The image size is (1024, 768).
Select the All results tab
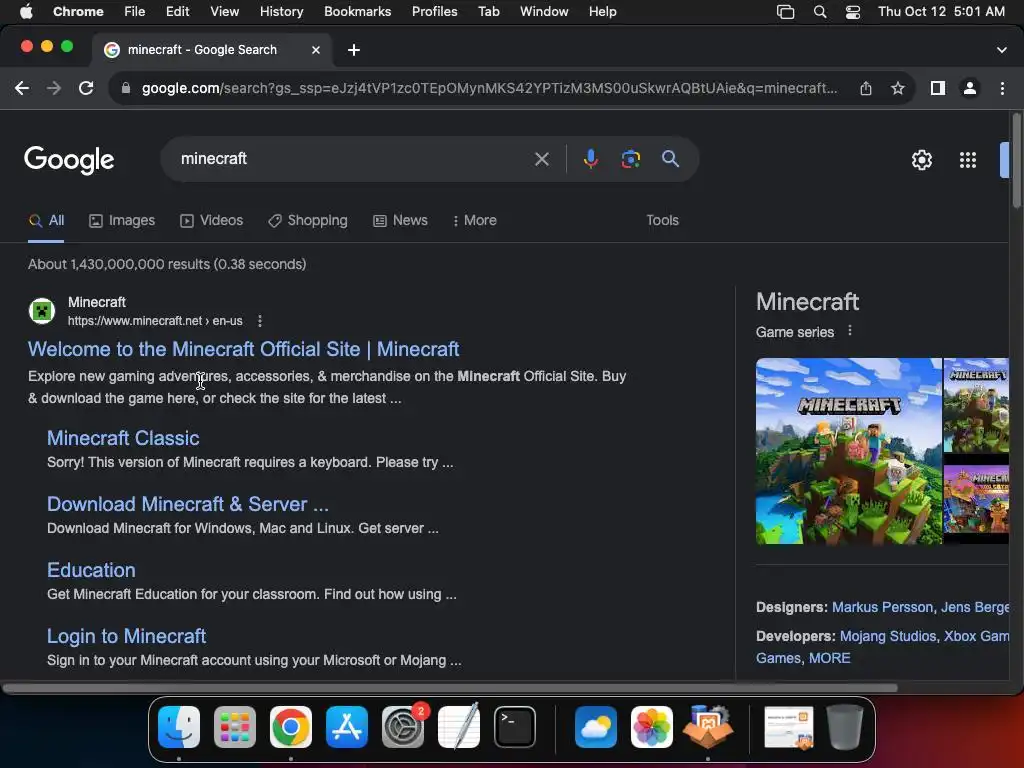46,221
